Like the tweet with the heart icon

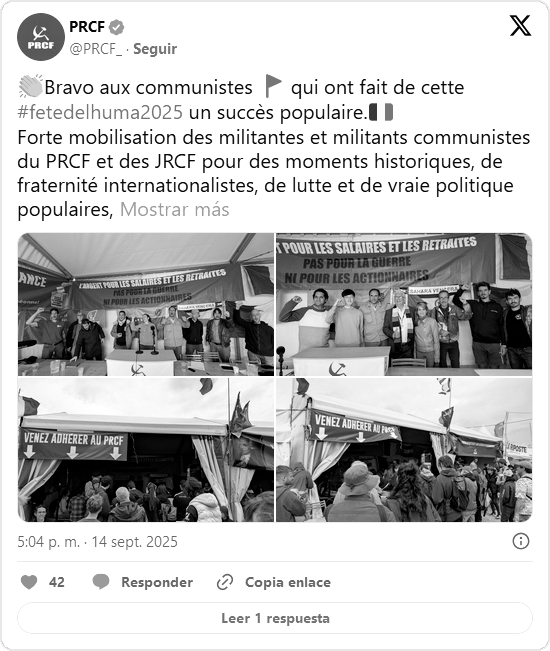point(29,582)
